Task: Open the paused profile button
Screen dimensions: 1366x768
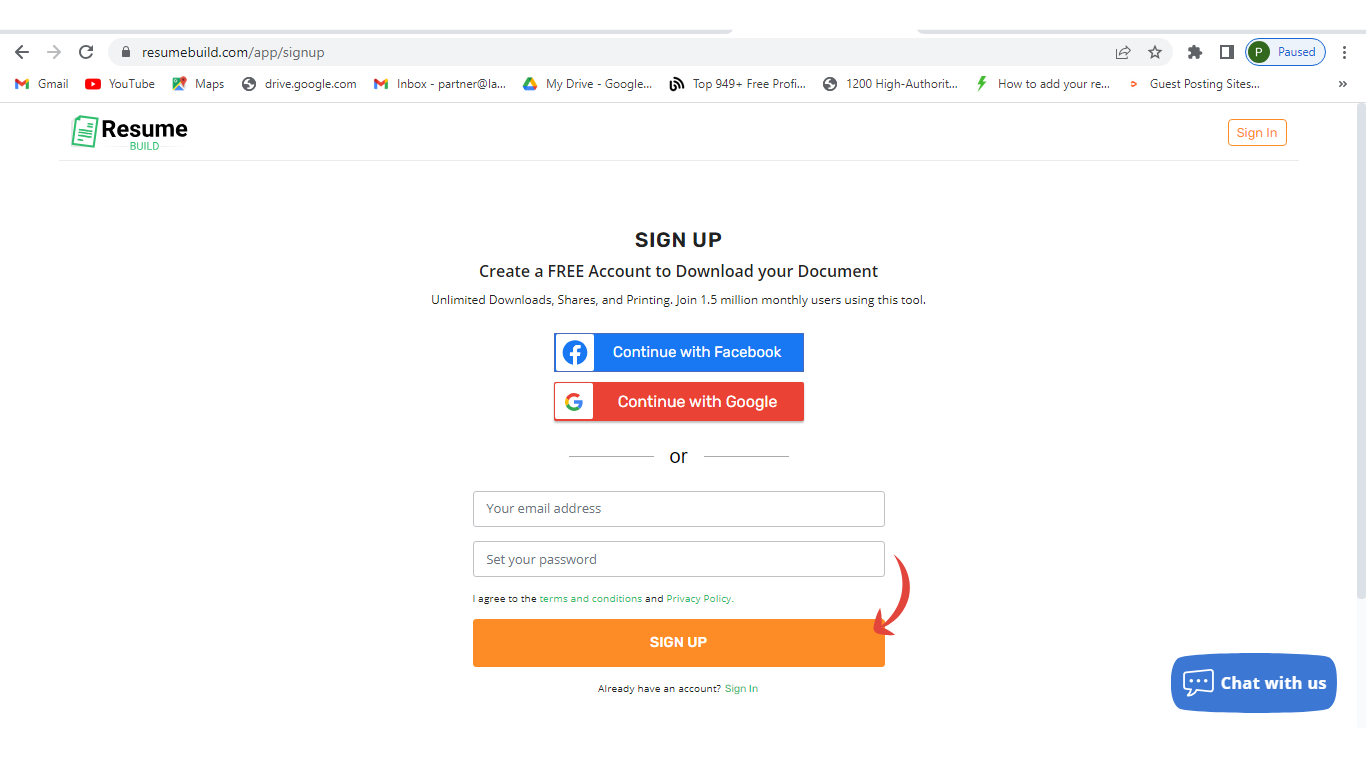Action: click(1285, 52)
